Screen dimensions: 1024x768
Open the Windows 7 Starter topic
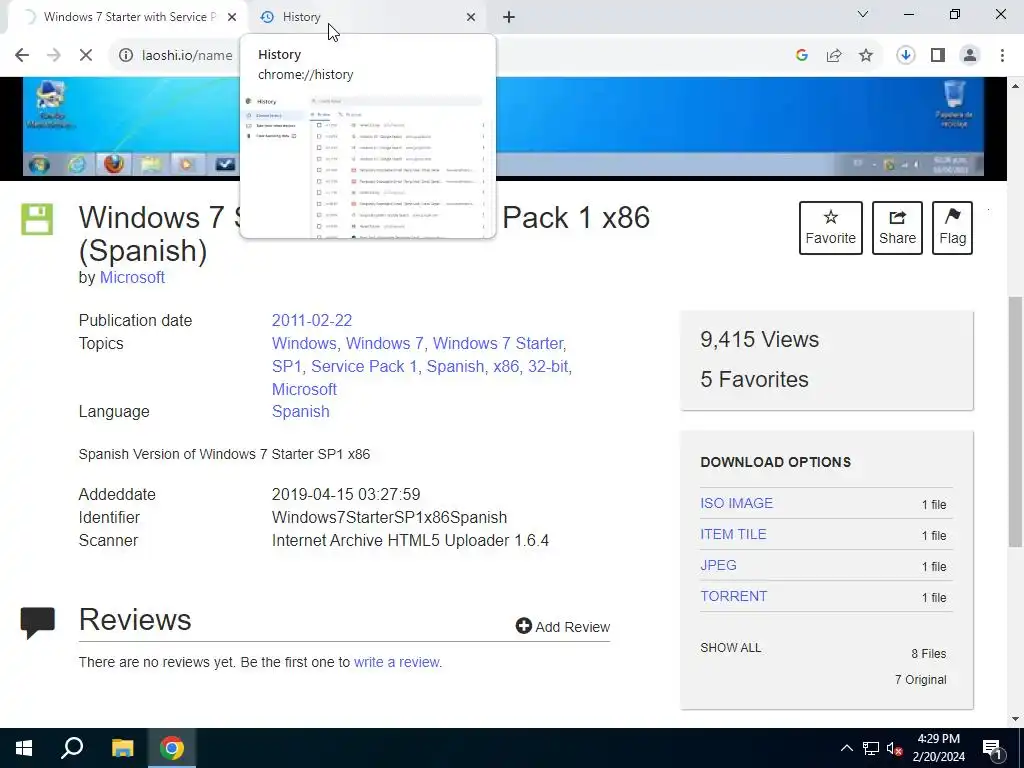pos(498,344)
